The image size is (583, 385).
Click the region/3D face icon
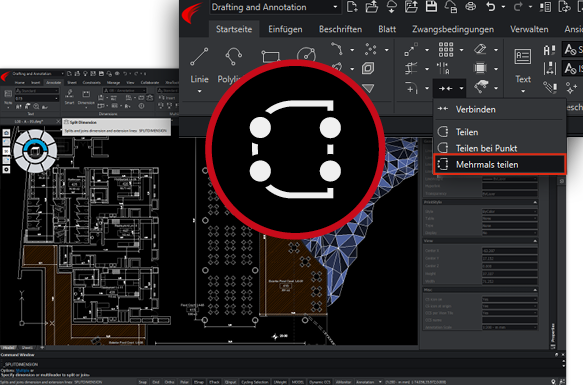[368, 68]
